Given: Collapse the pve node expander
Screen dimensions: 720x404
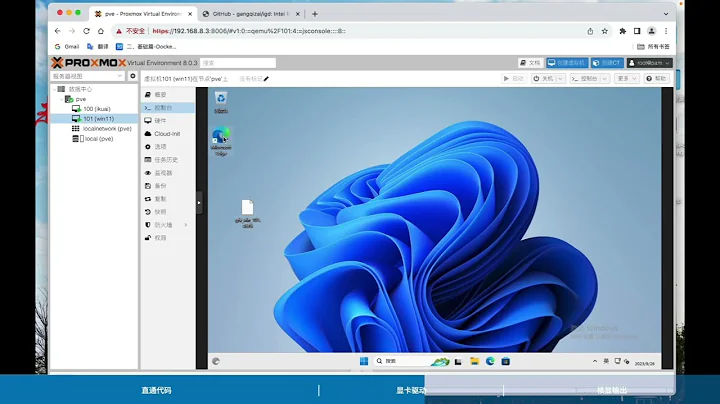Looking at the screenshot, I should click(61, 99).
